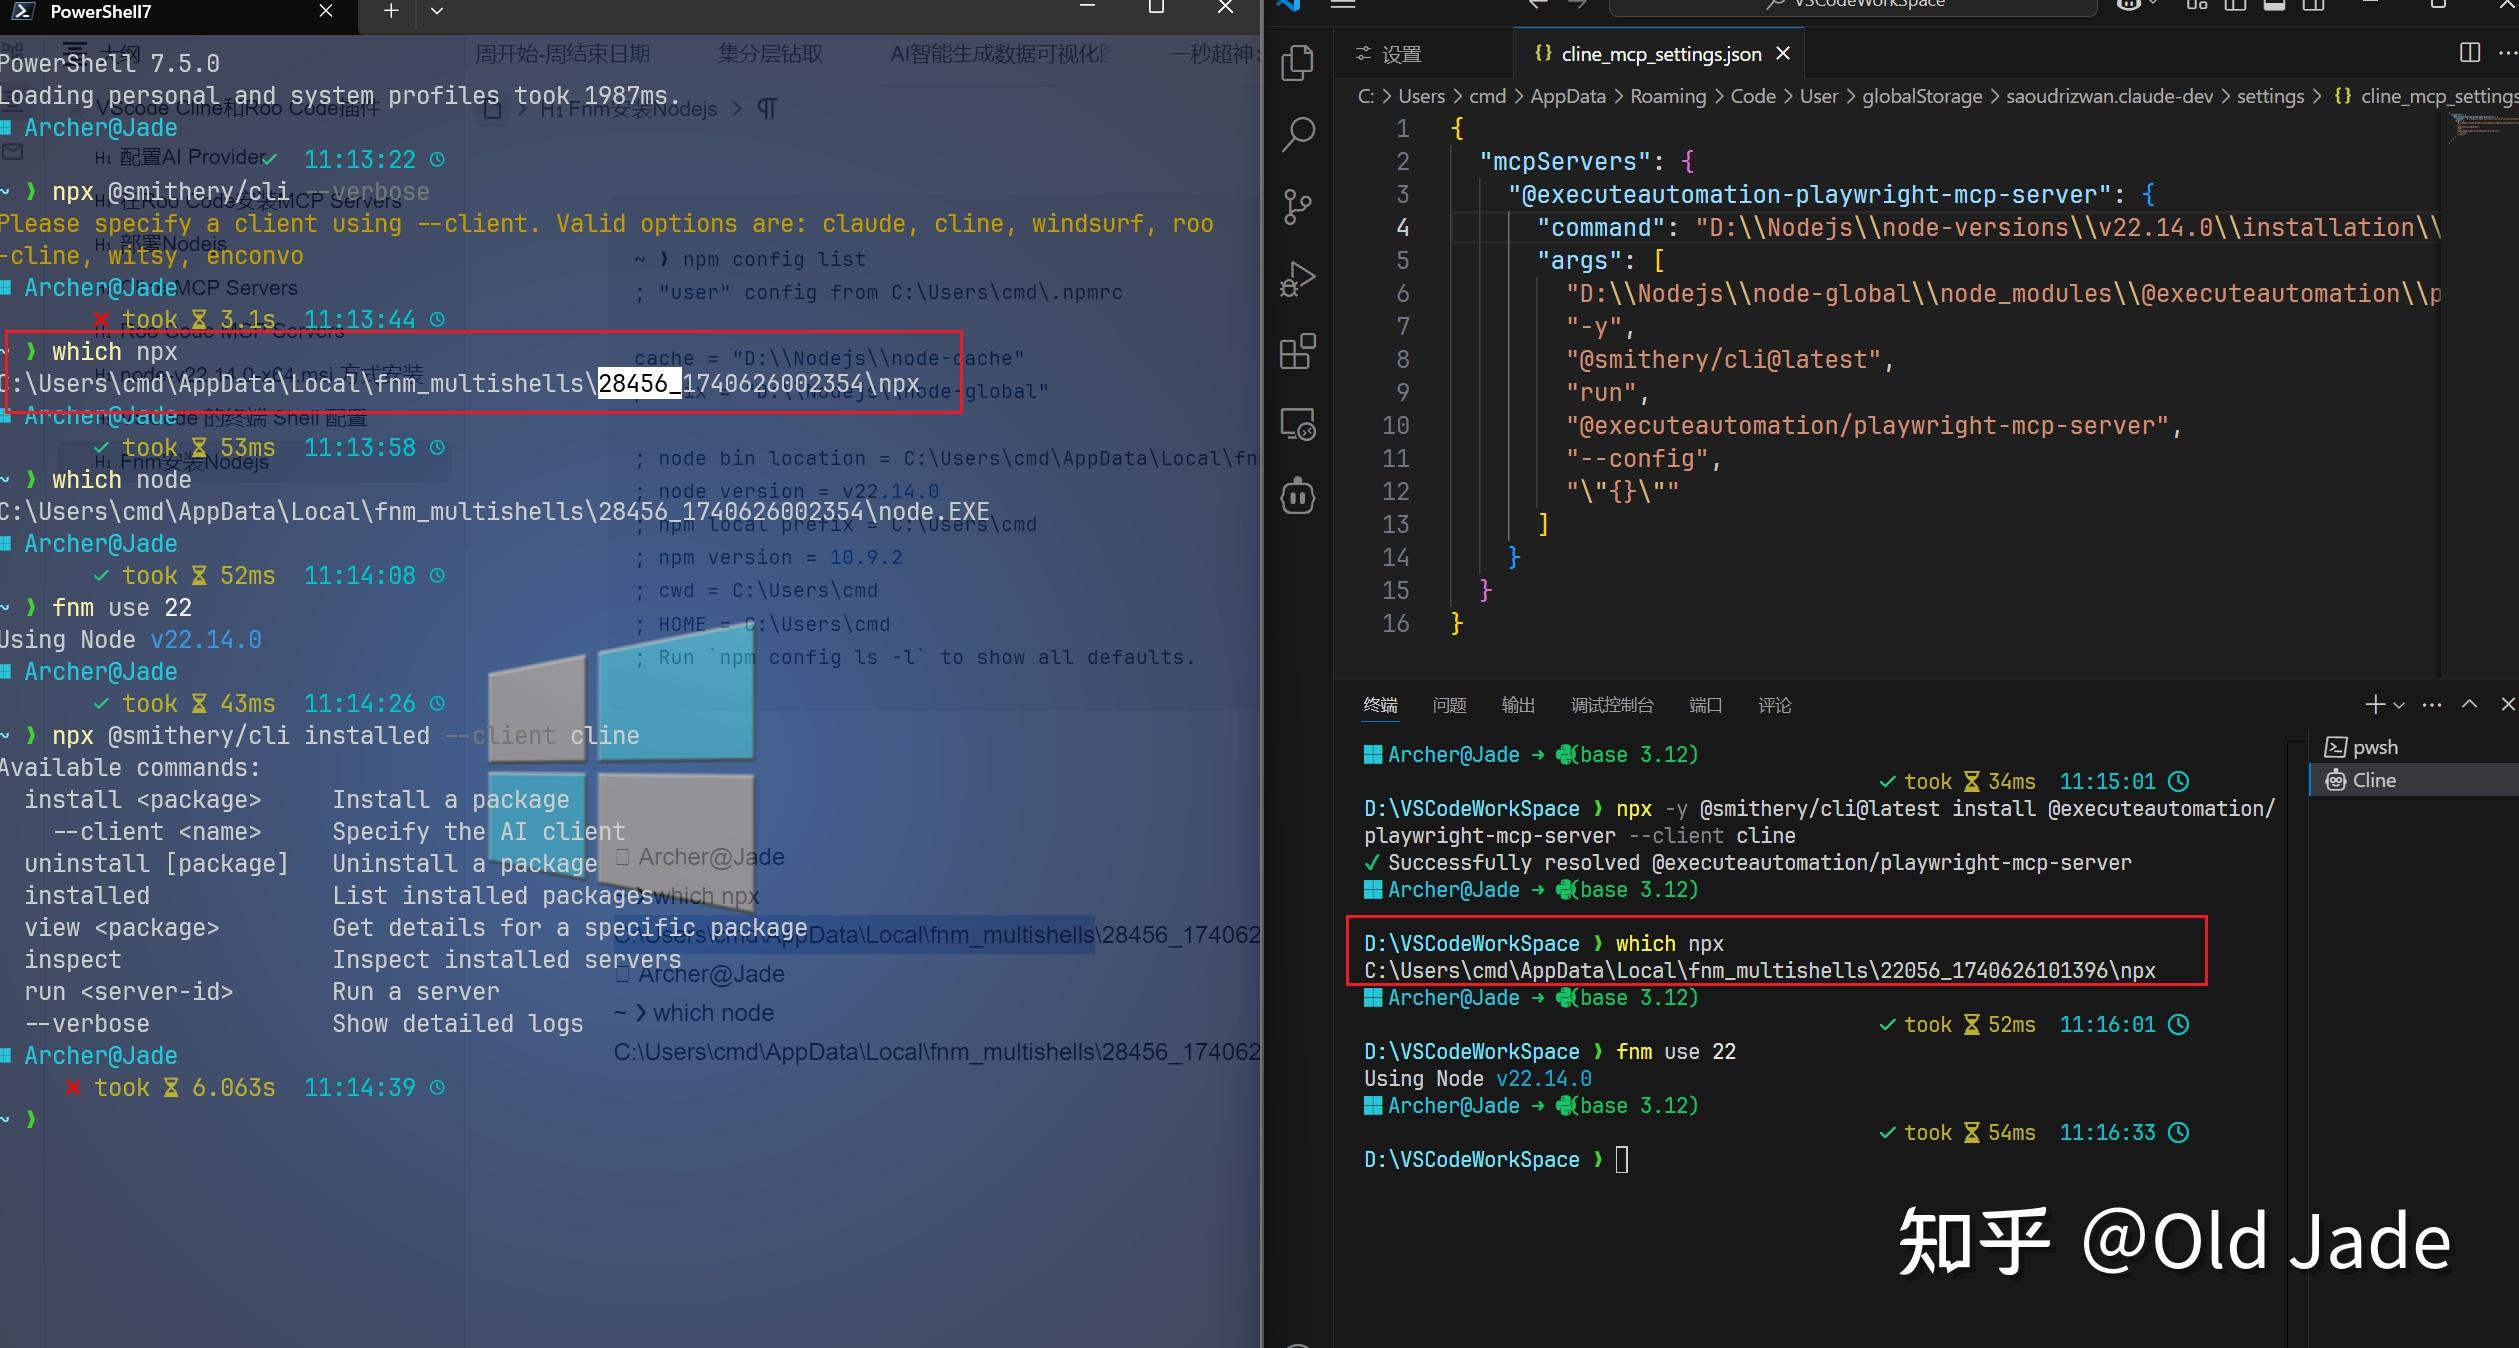Click the VSCodeWorkSpace command center box
2519x1348 pixels.
[x=1852, y=4]
